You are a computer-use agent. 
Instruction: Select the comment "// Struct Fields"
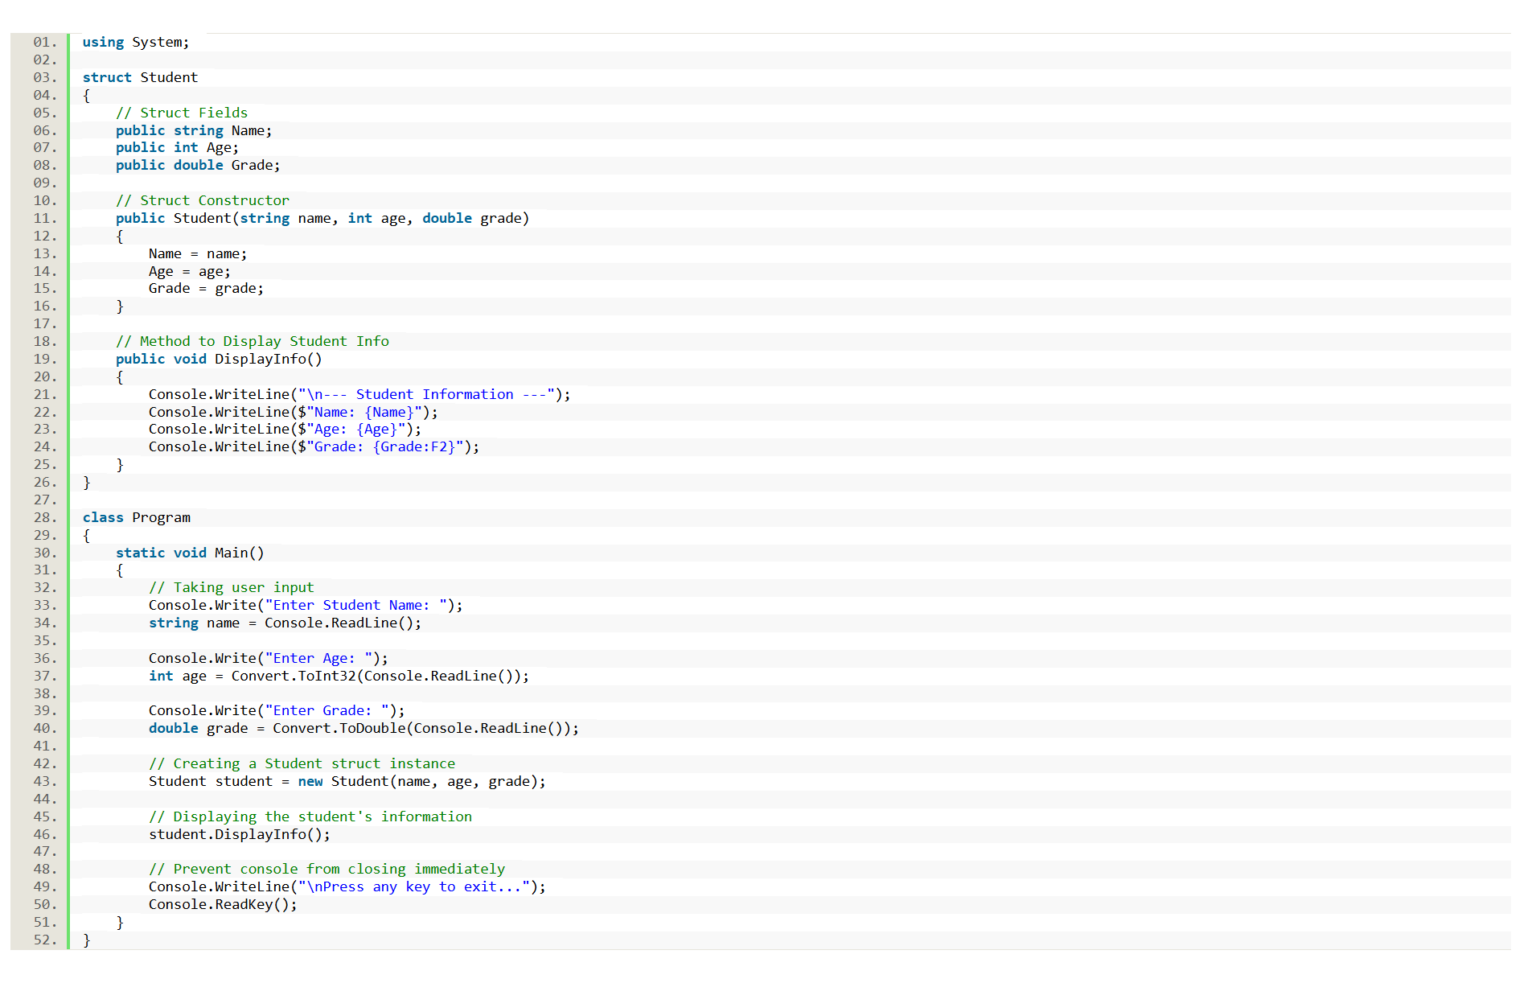coord(180,112)
